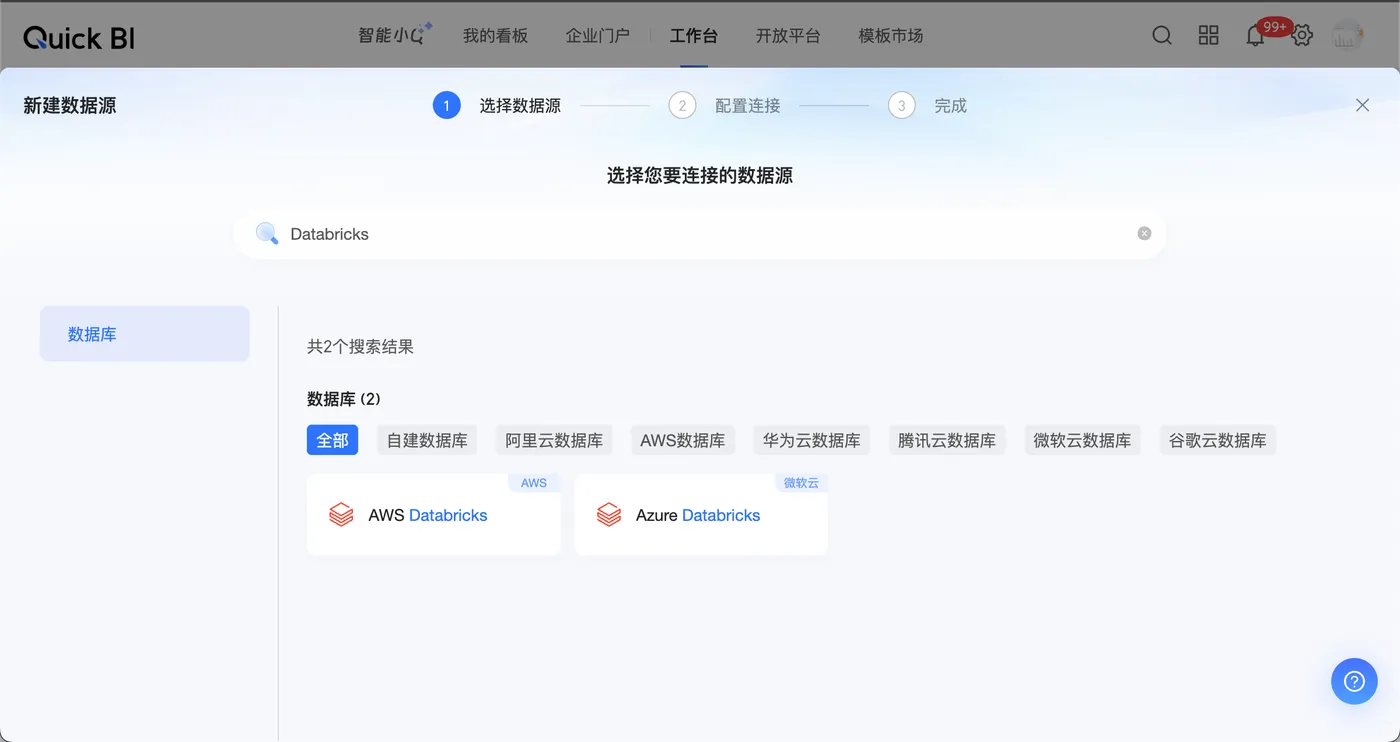Click the 99+ notification badge
The image size is (1400, 742).
(1275, 27)
